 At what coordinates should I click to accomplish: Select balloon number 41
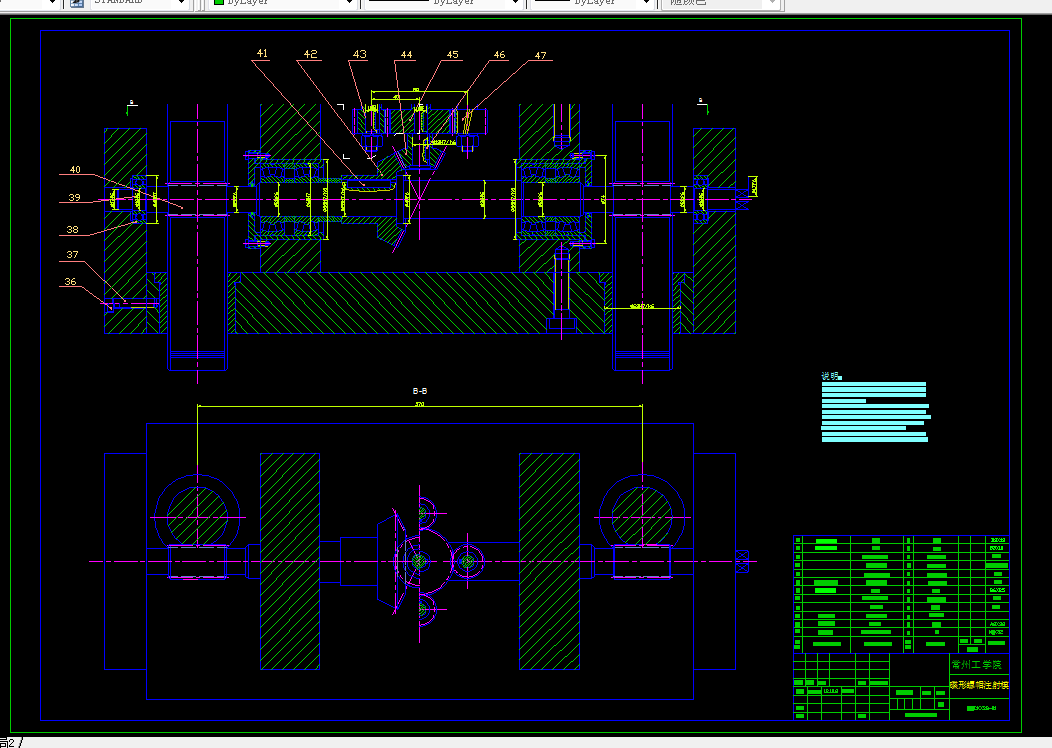(x=262, y=53)
